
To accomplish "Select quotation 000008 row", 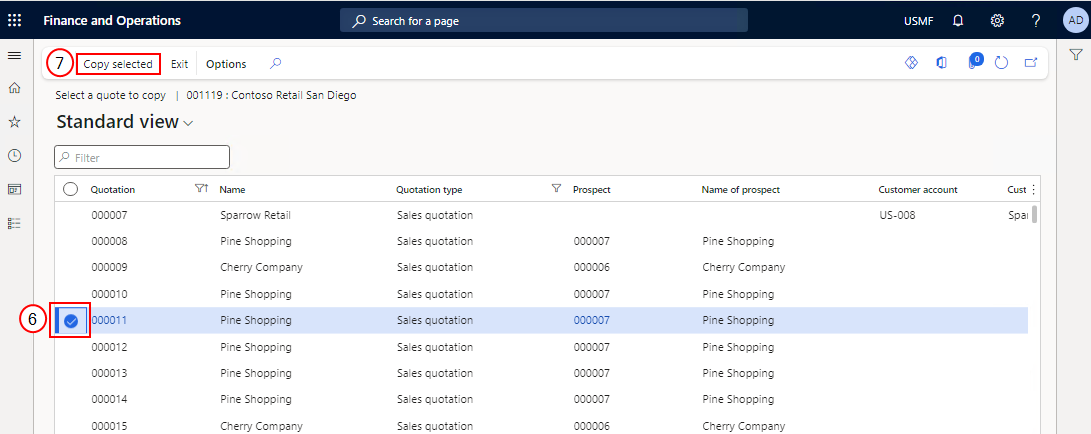I will 541,241.
